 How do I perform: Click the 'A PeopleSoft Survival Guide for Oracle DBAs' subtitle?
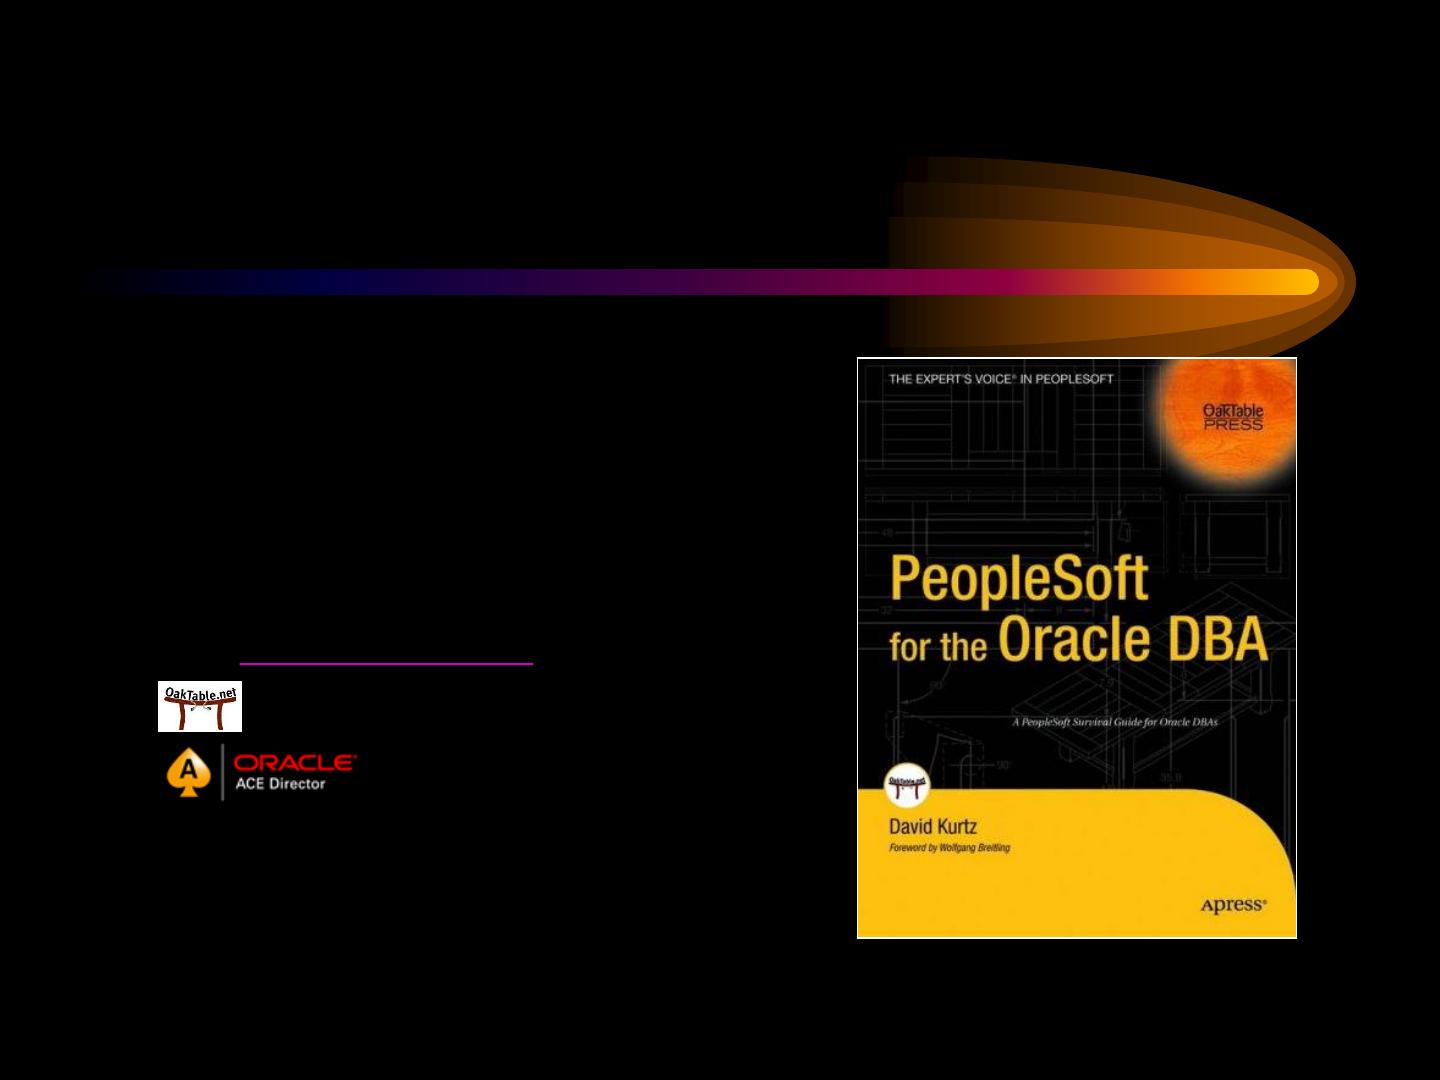click(1115, 721)
